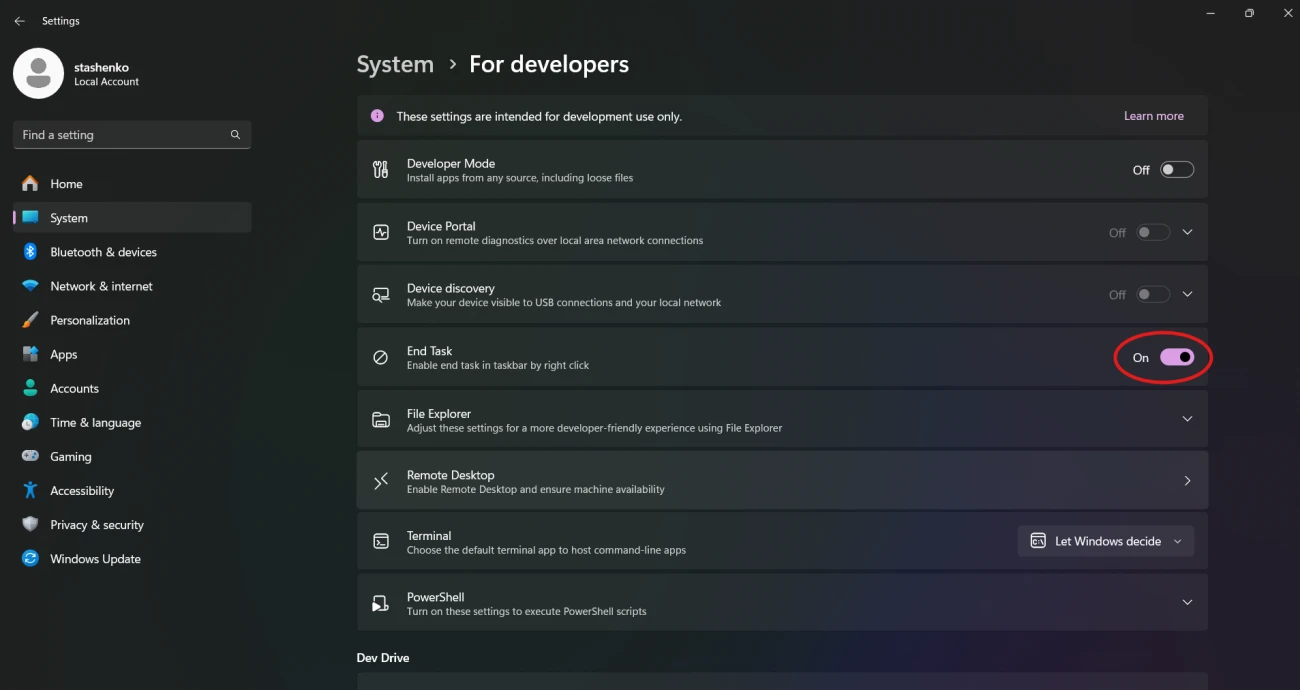Click the Find a setting search box
The image size is (1300, 690).
tap(120, 135)
